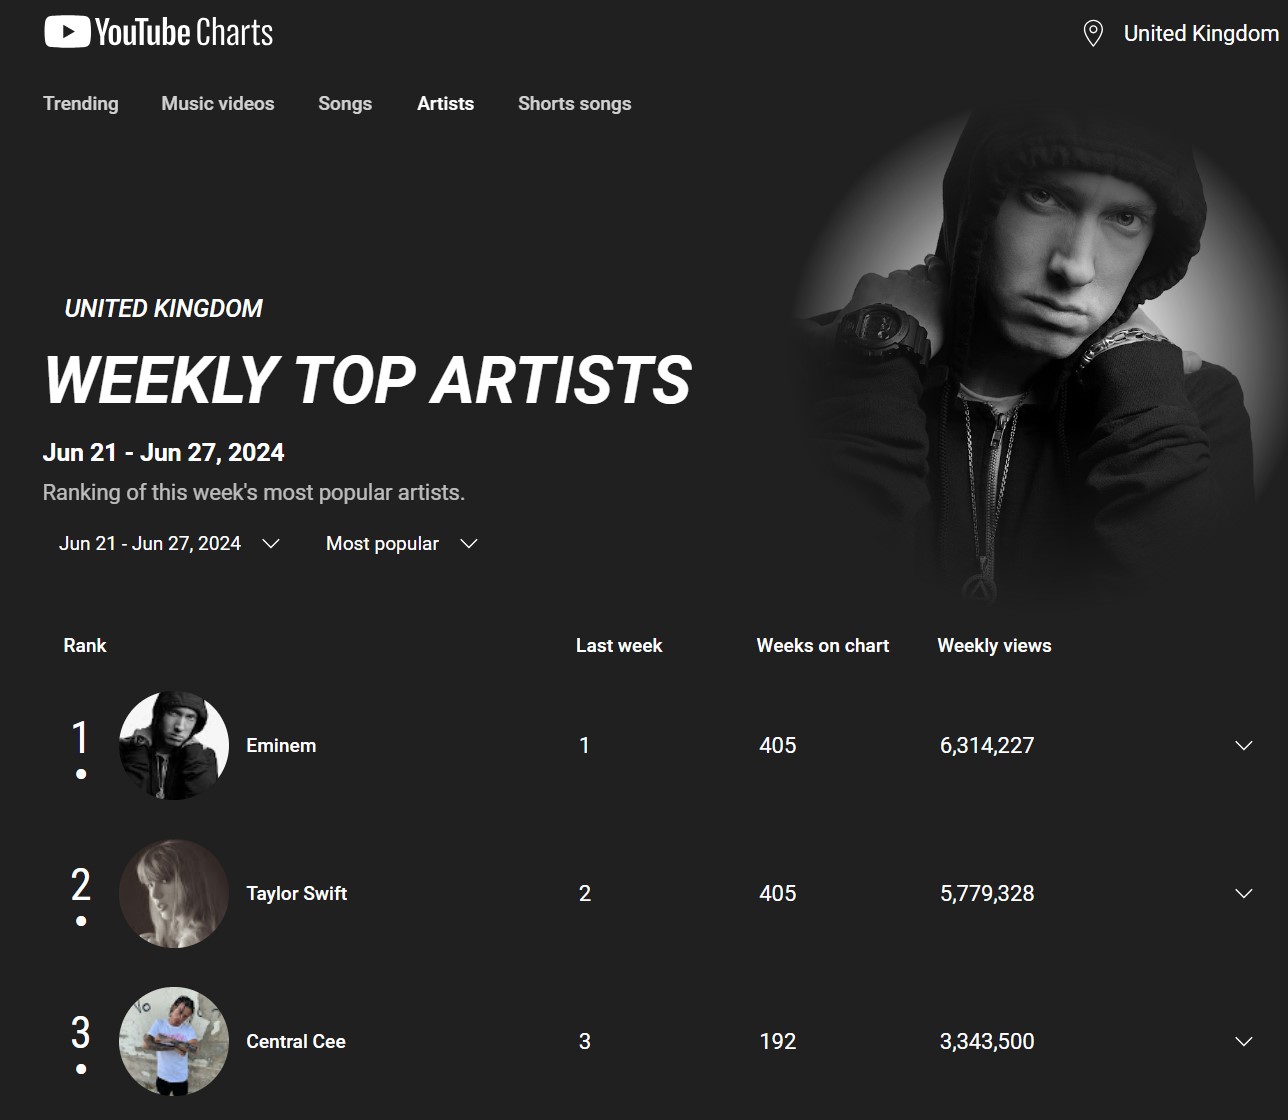Click the YouTube Charts logo
1288x1120 pixels.
click(x=158, y=32)
